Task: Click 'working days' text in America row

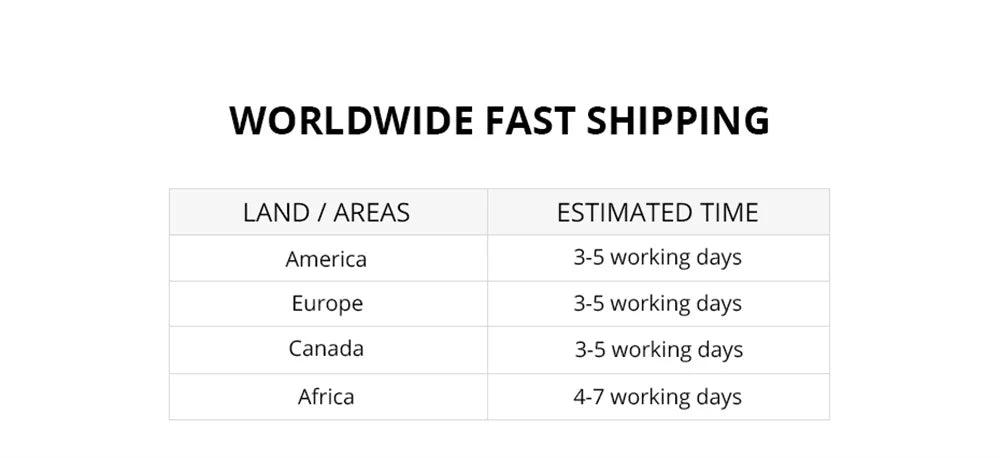Action: 676,257
